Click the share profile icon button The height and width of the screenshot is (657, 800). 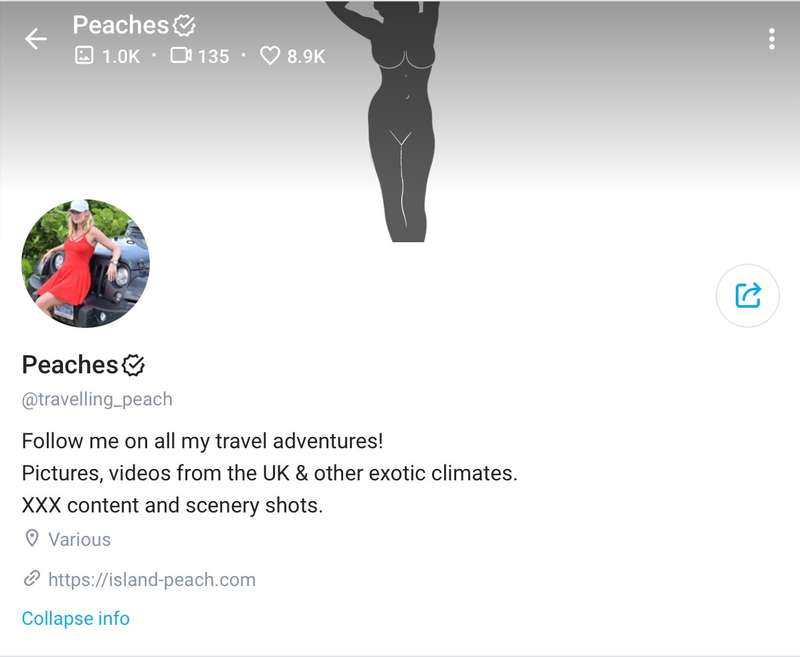pyautogui.click(x=748, y=295)
